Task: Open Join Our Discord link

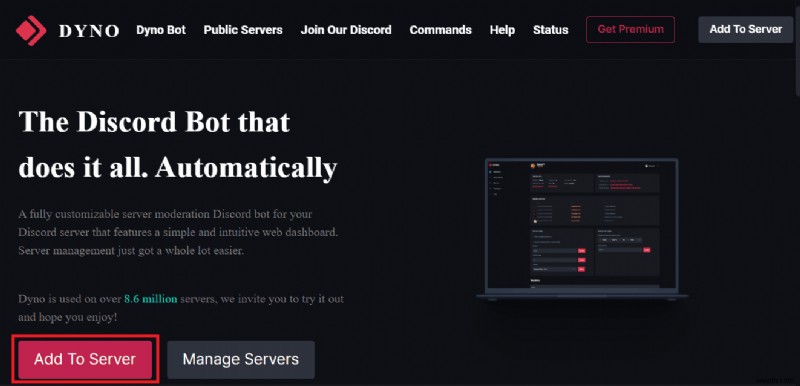Action: [346, 30]
